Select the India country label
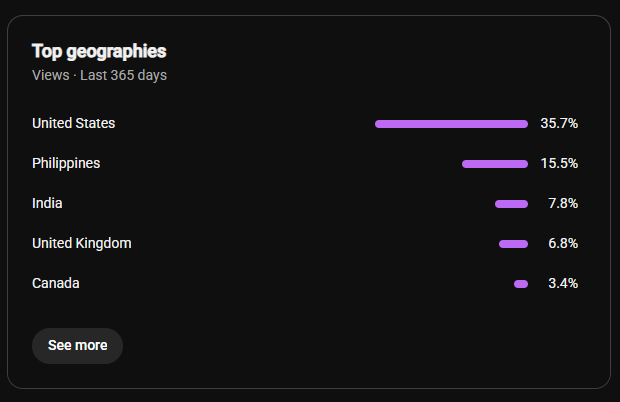Image resolution: width=620 pixels, height=402 pixels. [x=47, y=203]
